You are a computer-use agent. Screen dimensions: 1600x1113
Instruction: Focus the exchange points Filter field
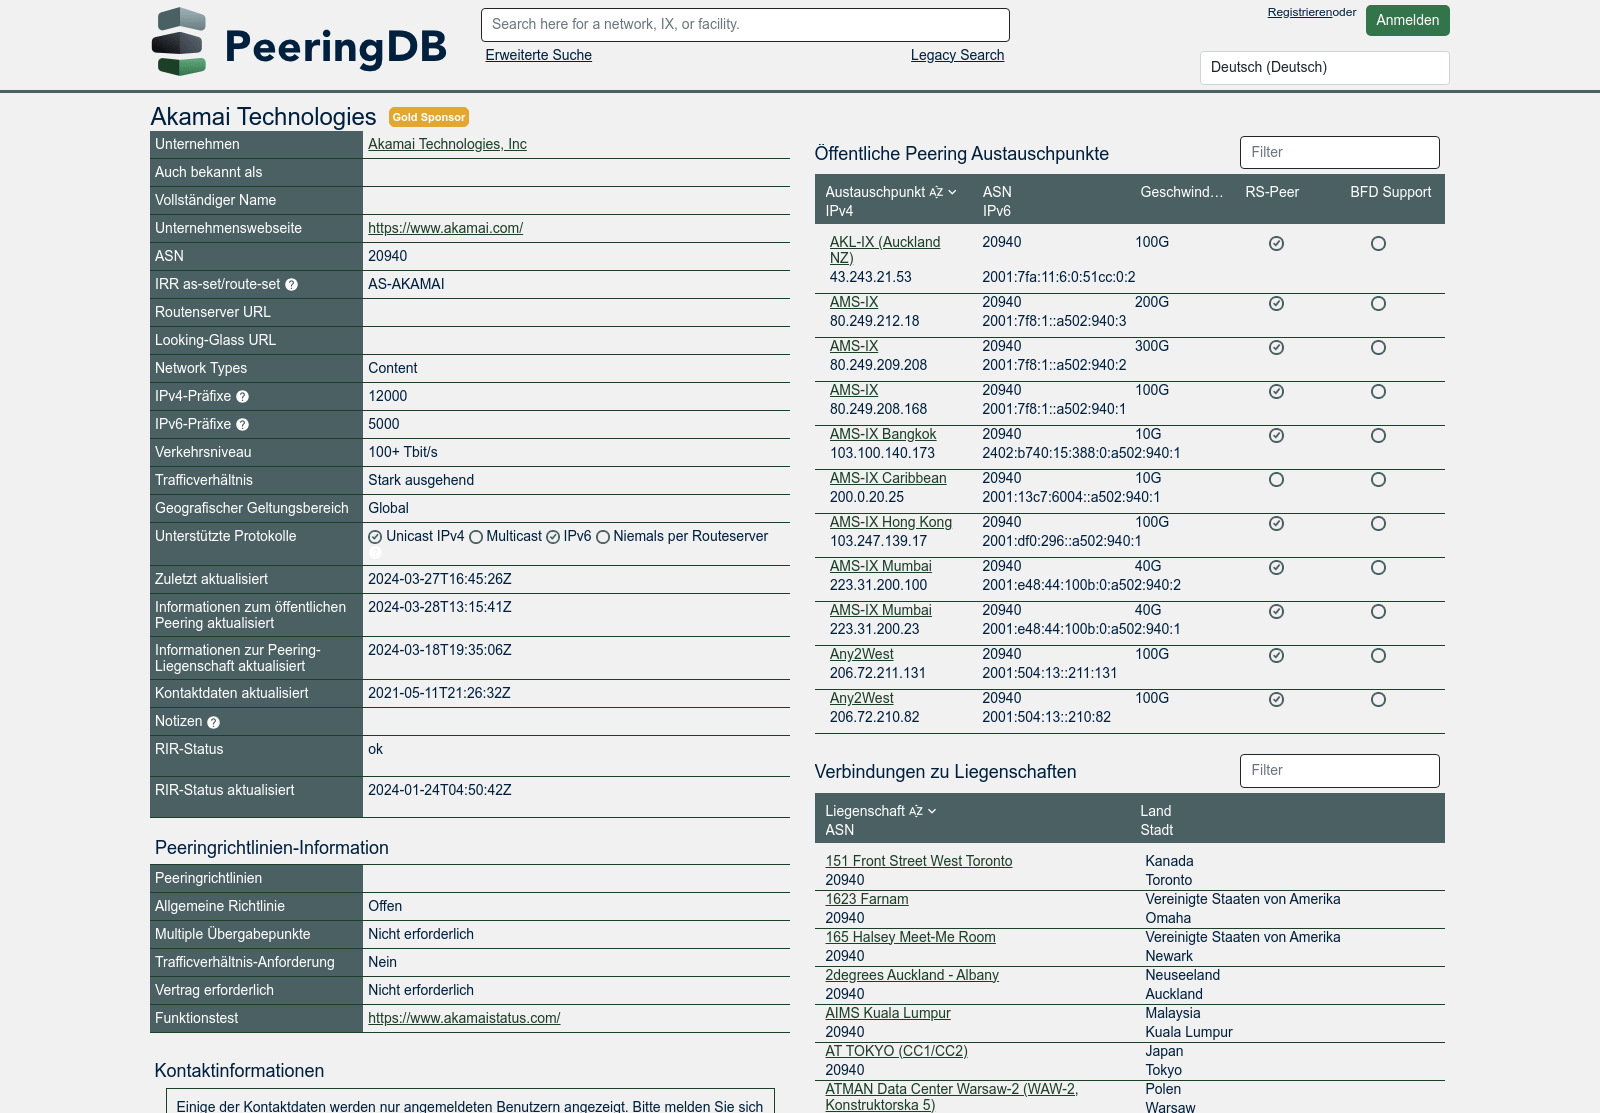pyautogui.click(x=1339, y=152)
